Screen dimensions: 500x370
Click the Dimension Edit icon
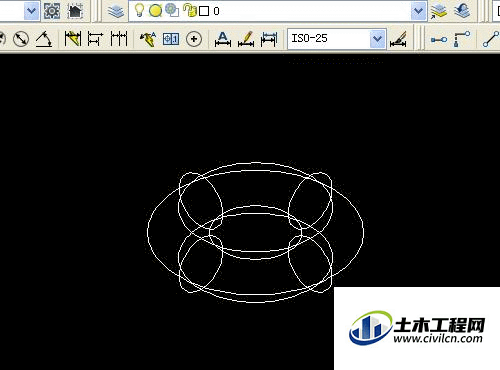(x=223, y=39)
